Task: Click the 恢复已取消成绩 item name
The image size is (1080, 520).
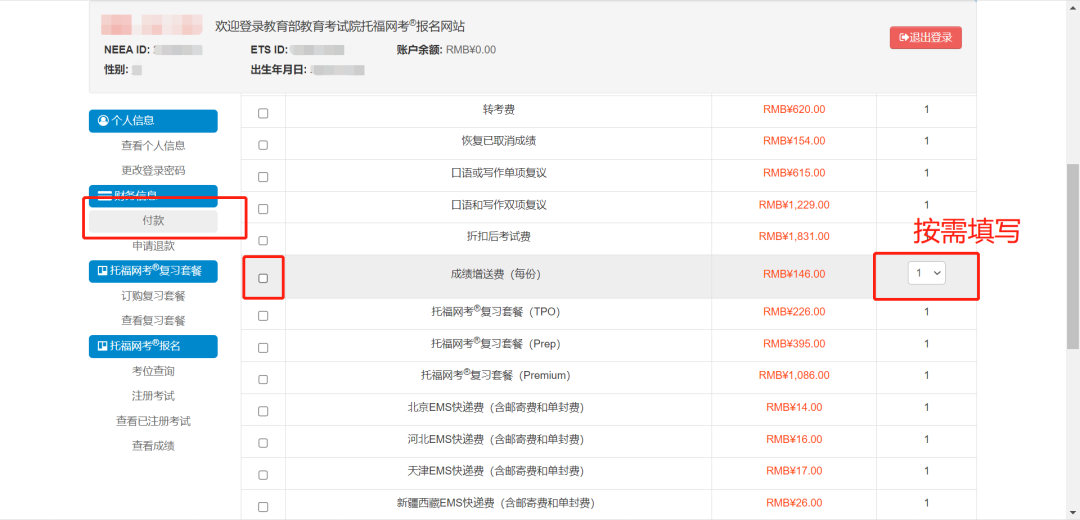Action: click(x=499, y=141)
